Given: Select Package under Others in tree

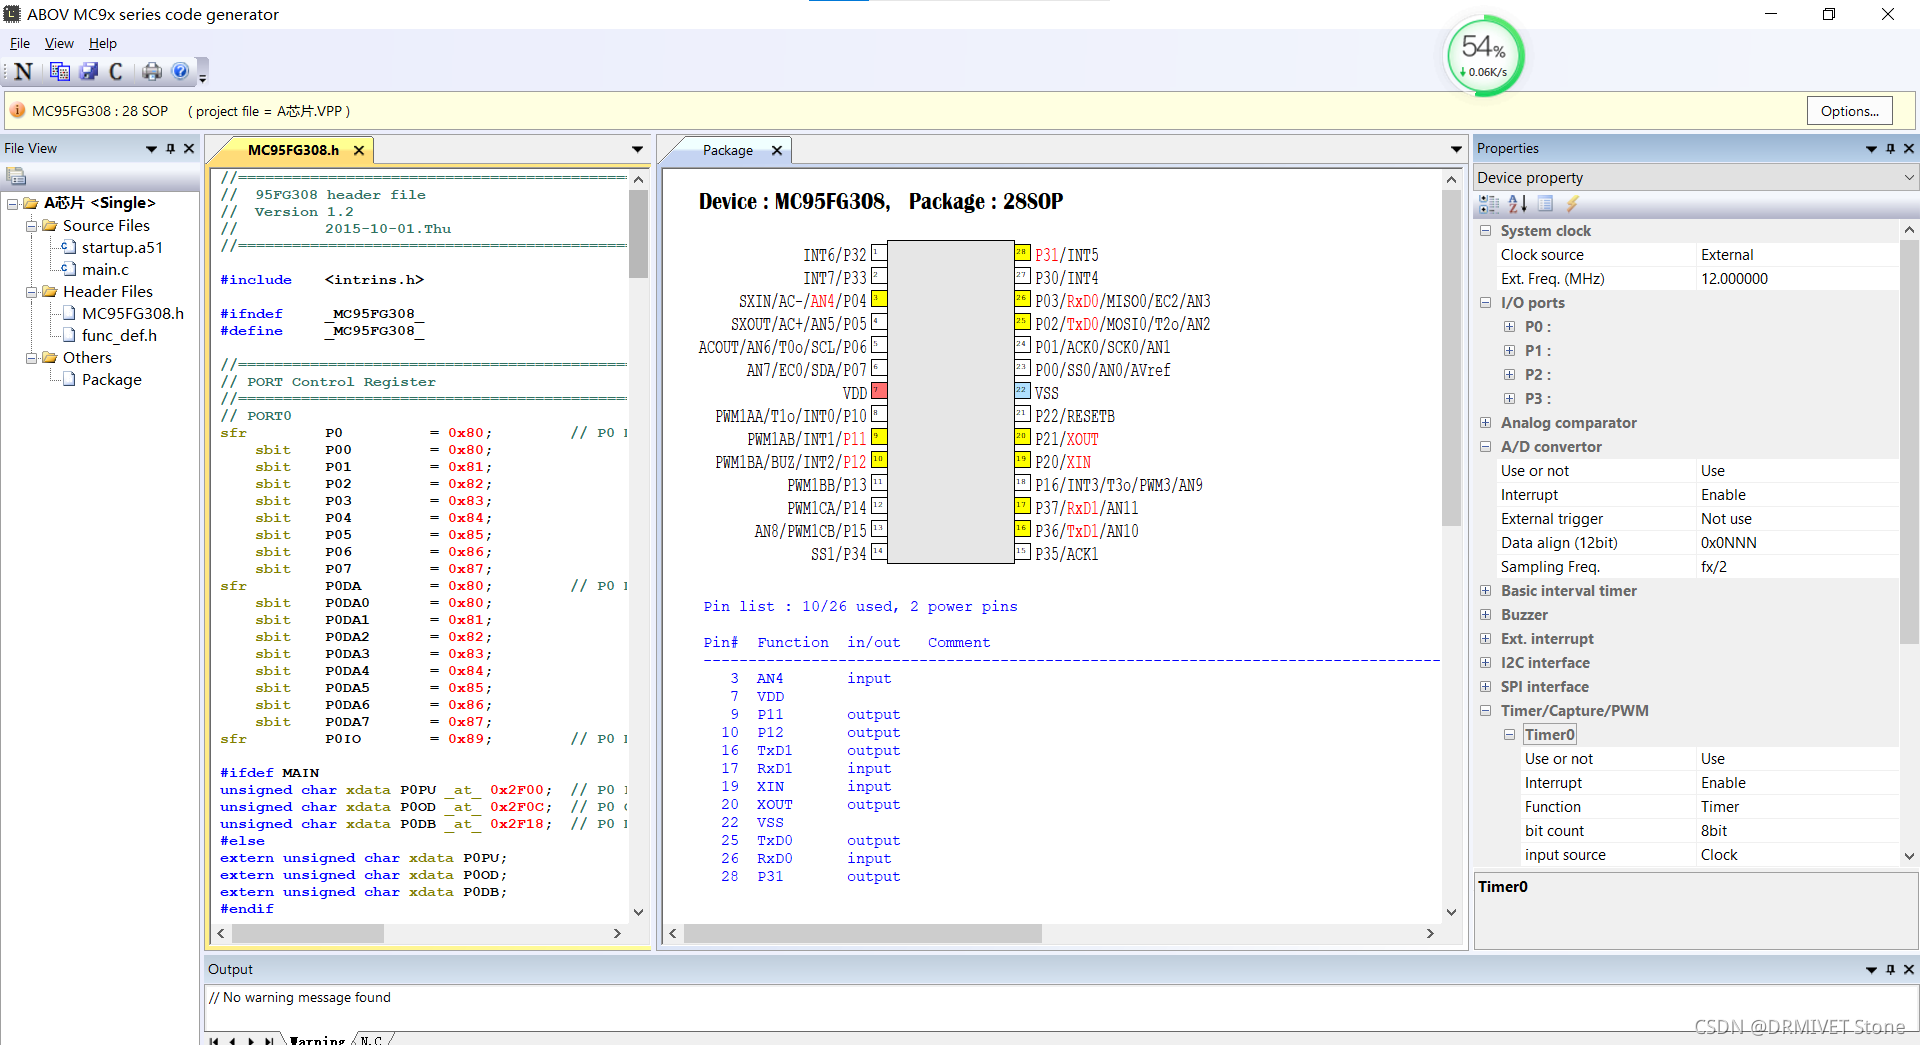Looking at the screenshot, I should click(112, 379).
